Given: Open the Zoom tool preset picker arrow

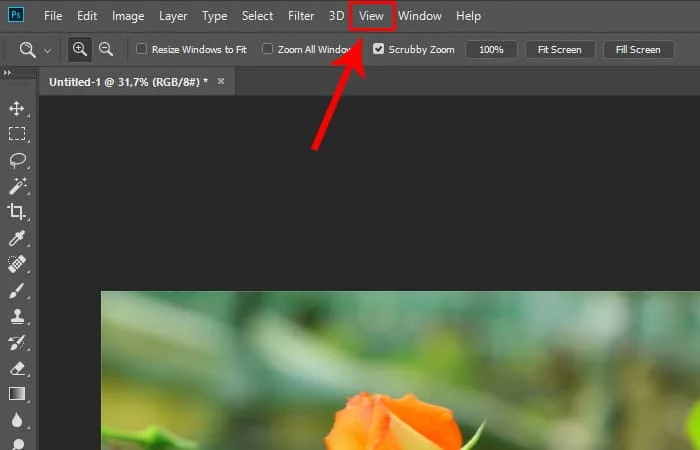Looking at the screenshot, I should click(x=47, y=50).
